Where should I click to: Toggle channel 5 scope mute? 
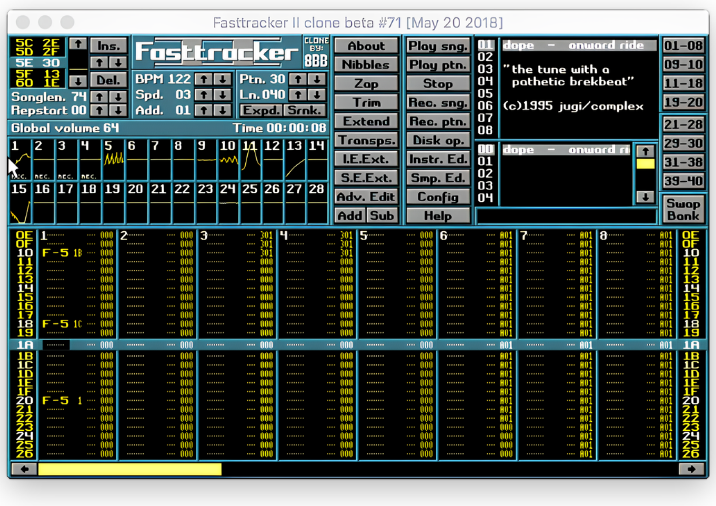point(113,159)
